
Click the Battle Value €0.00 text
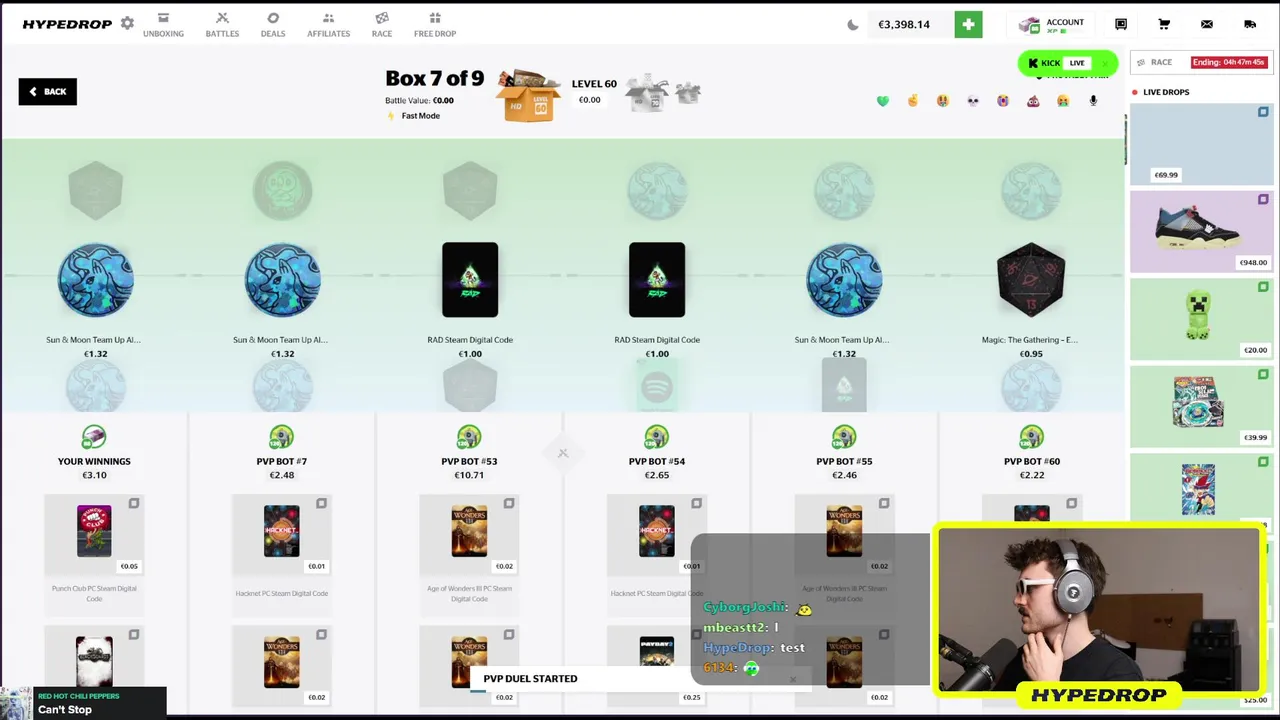[419, 101]
